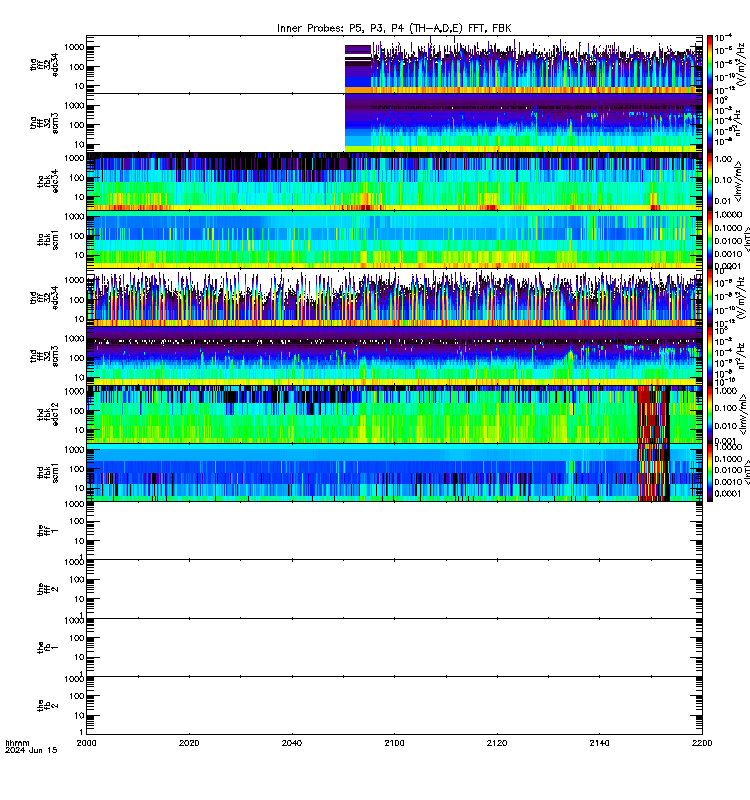Click the <|mV/m|> unit label beside tha fbk edc34

click(739, 181)
